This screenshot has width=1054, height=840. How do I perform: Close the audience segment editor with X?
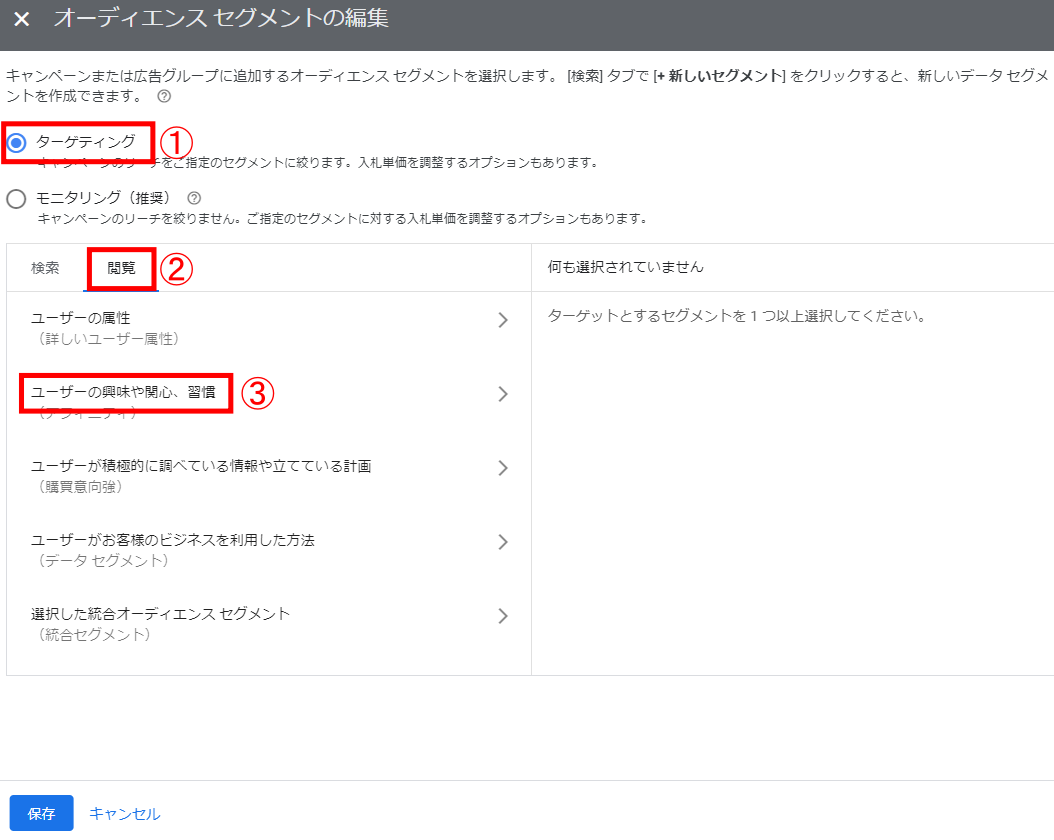[21, 19]
